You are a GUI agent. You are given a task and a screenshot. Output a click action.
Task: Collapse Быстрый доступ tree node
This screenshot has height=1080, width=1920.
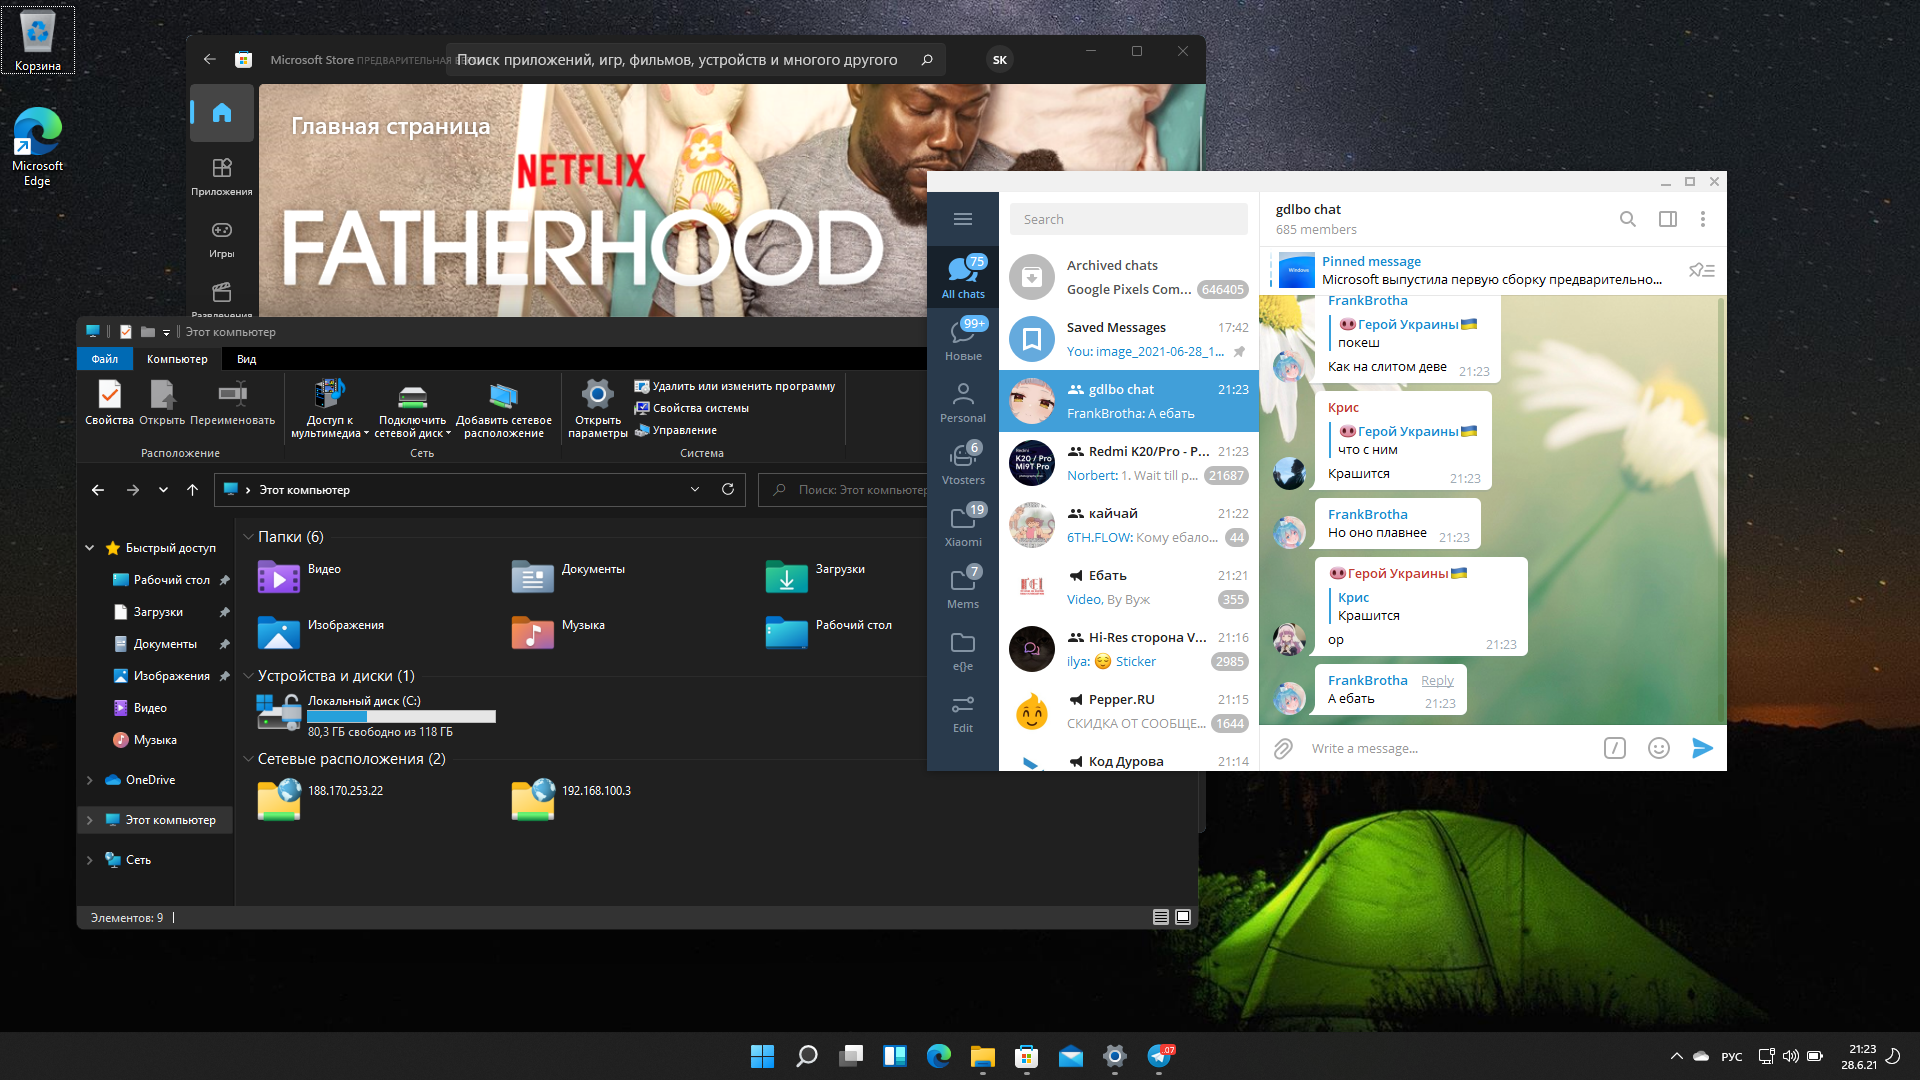tap(90, 548)
